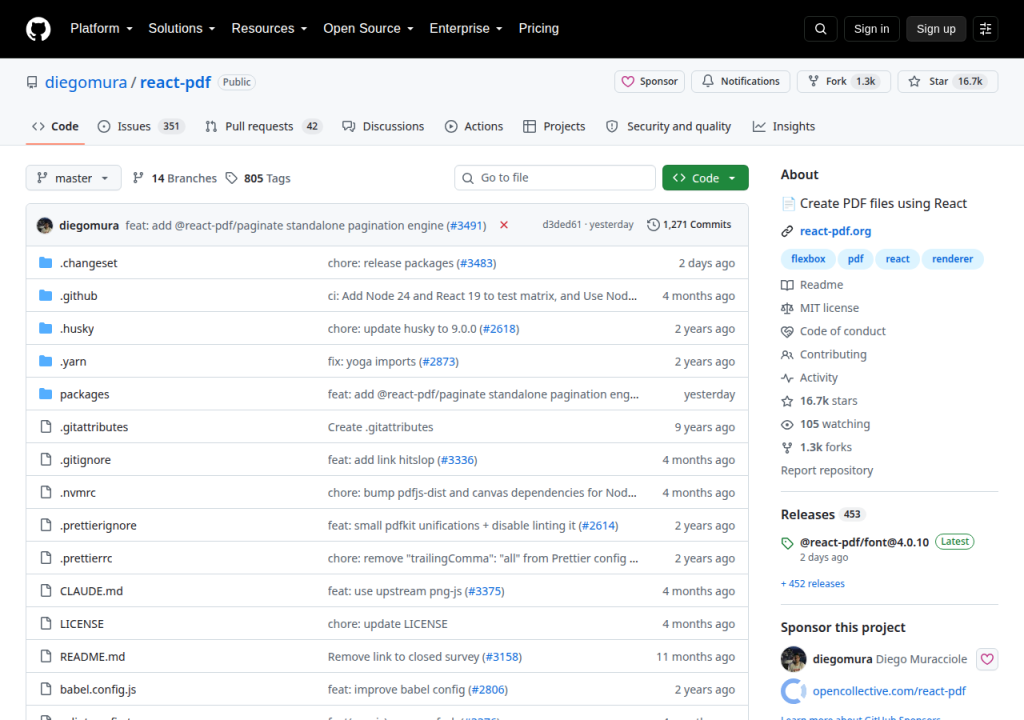The image size is (1024, 720).
Task: Open the + 452 releases link
Action: (x=813, y=583)
